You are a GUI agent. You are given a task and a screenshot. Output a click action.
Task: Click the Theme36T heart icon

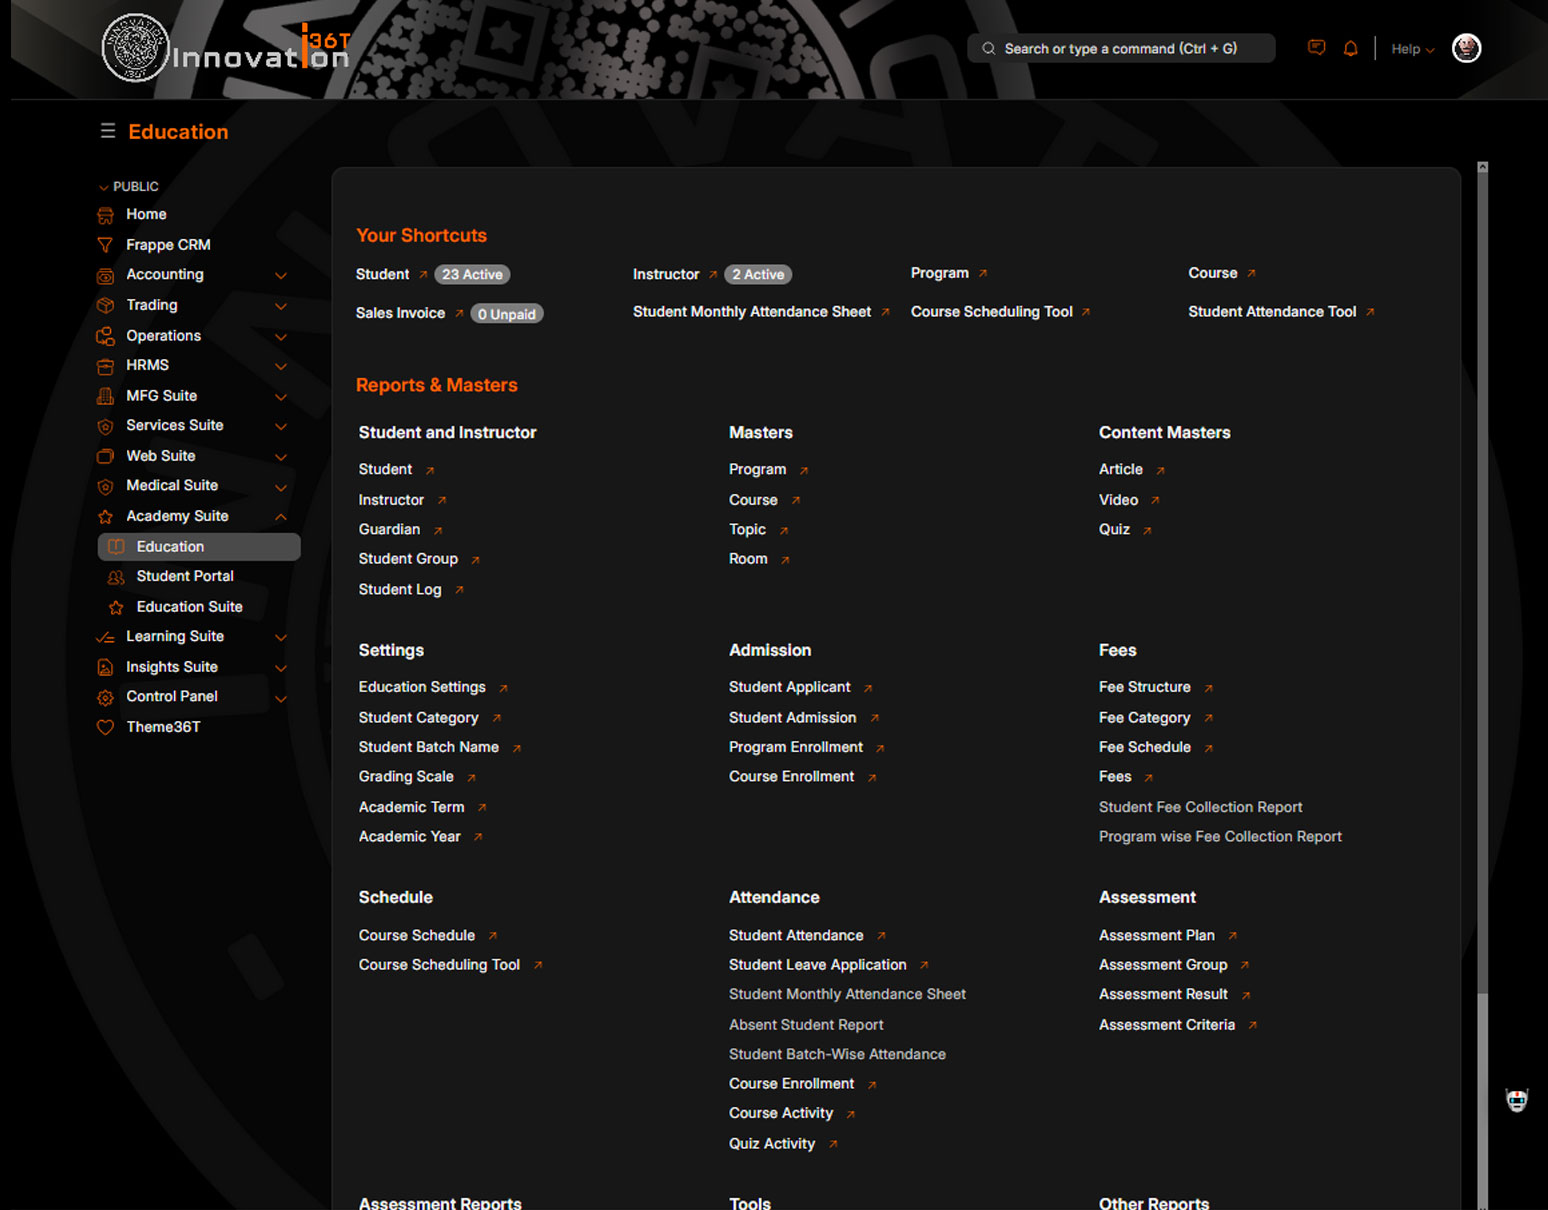(x=105, y=727)
